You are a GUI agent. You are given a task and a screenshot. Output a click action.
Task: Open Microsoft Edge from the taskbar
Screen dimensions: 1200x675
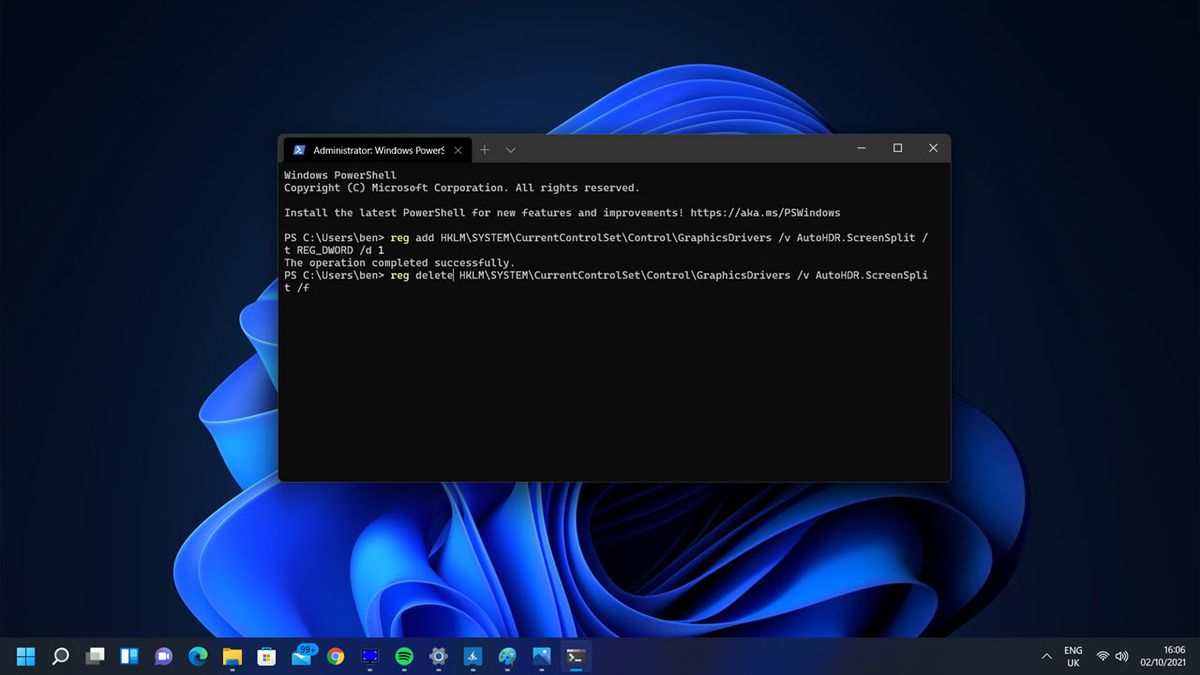[x=198, y=657]
